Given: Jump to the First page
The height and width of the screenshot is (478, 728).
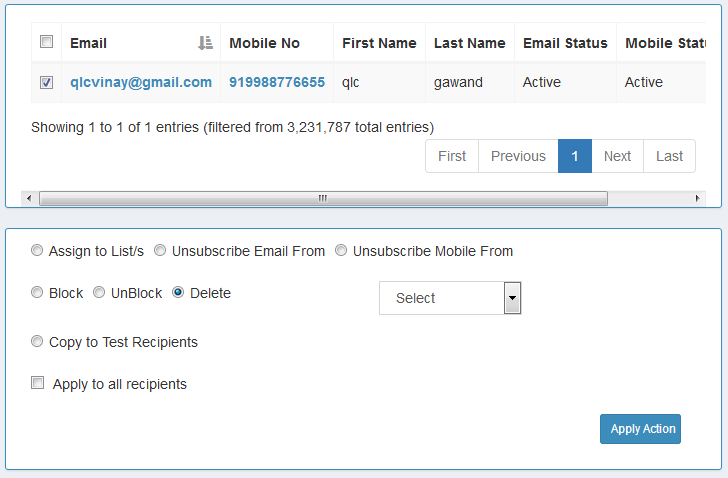Looking at the screenshot, I should tap(452, 156).
